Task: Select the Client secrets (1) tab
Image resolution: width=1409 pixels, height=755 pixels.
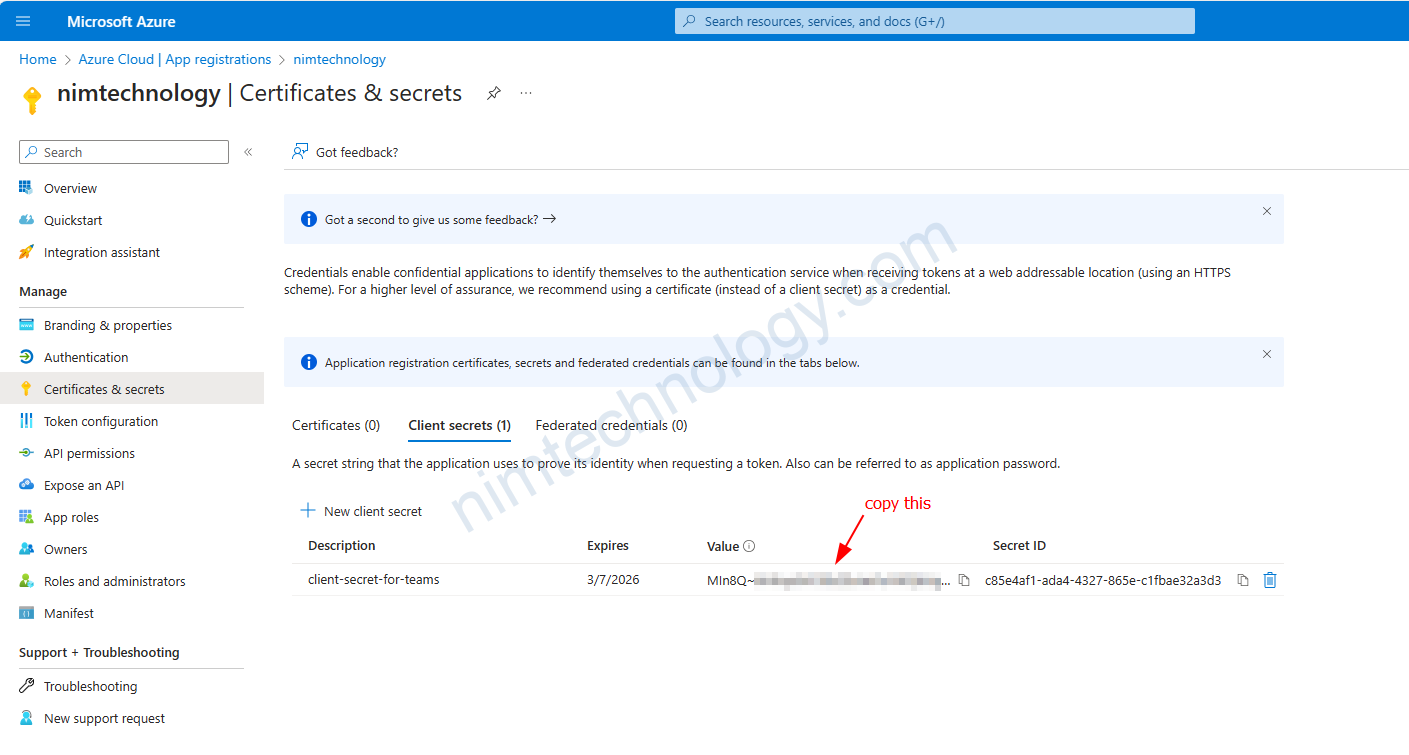Action: (459, 425)
